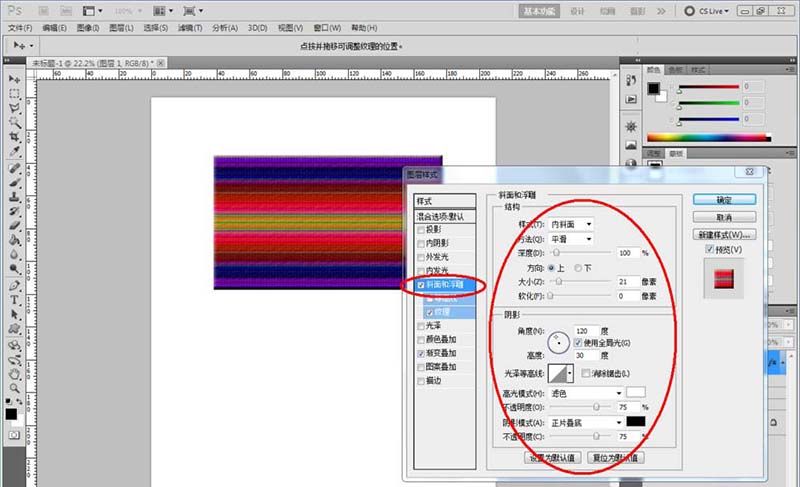Select the Blur tool
This screenshot has width=800, height=487.
point(14,254)
